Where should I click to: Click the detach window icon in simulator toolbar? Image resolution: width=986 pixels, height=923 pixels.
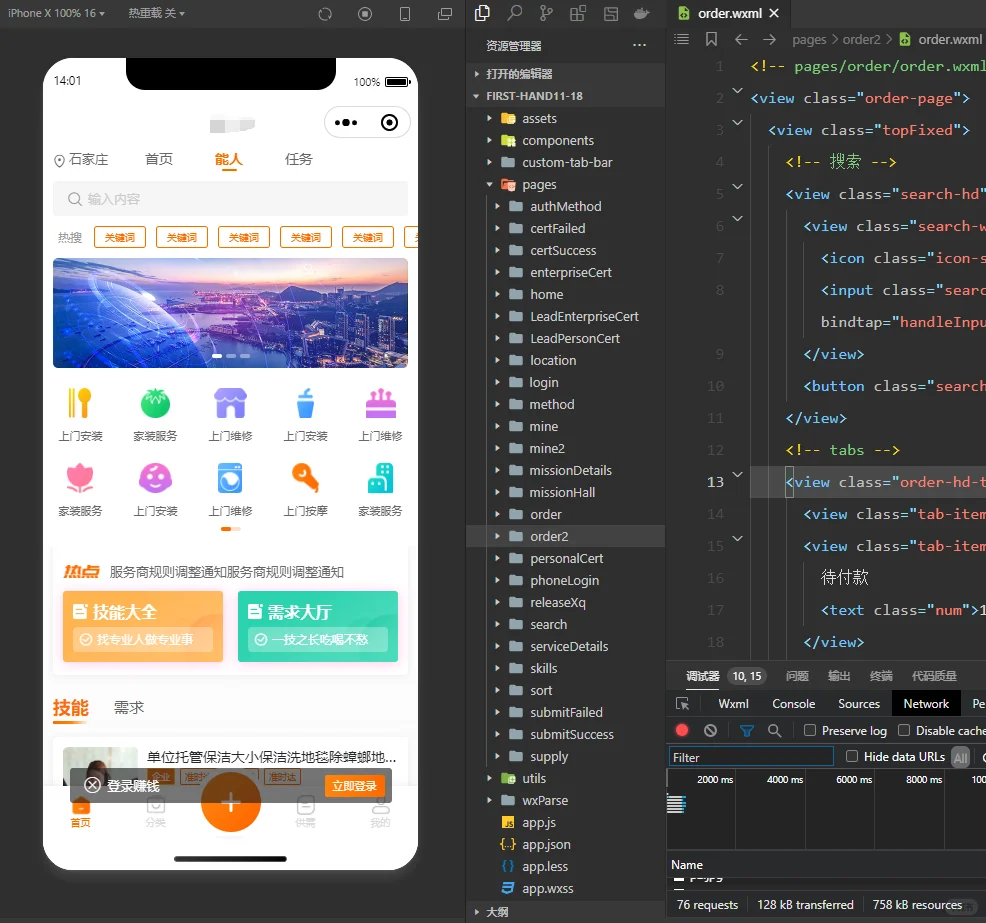(445, 14)
